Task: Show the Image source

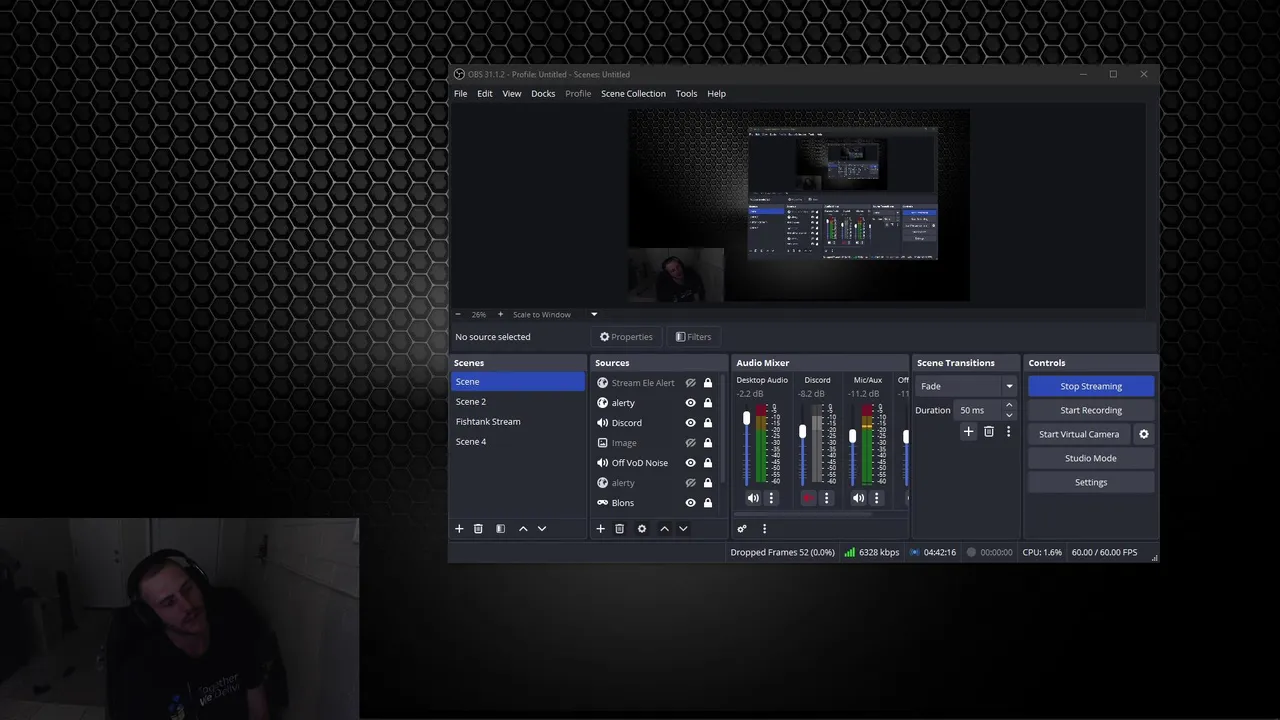Action: [x=690, y=443]
